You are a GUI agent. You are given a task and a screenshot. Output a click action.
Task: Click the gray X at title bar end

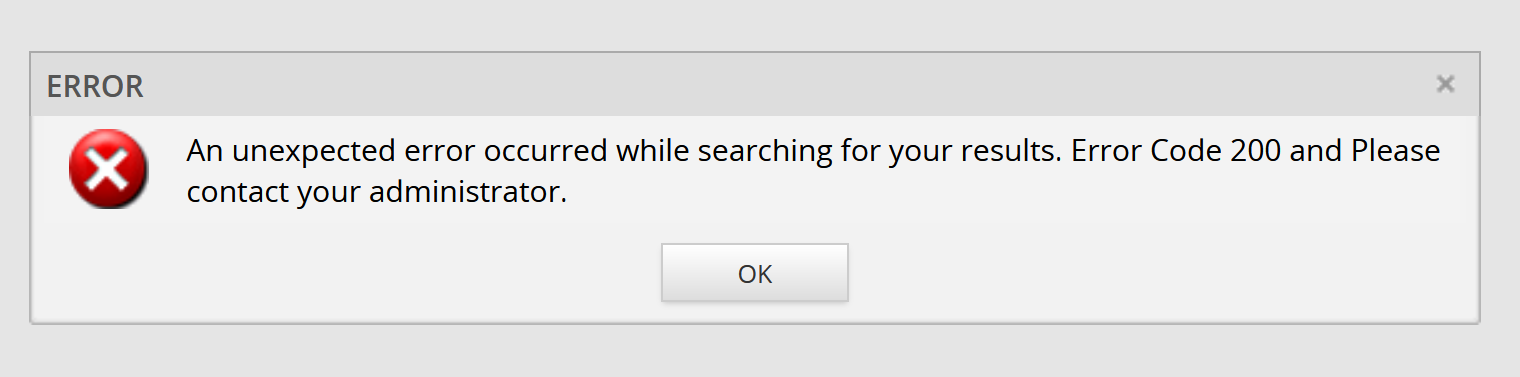tap(1445, 84)
